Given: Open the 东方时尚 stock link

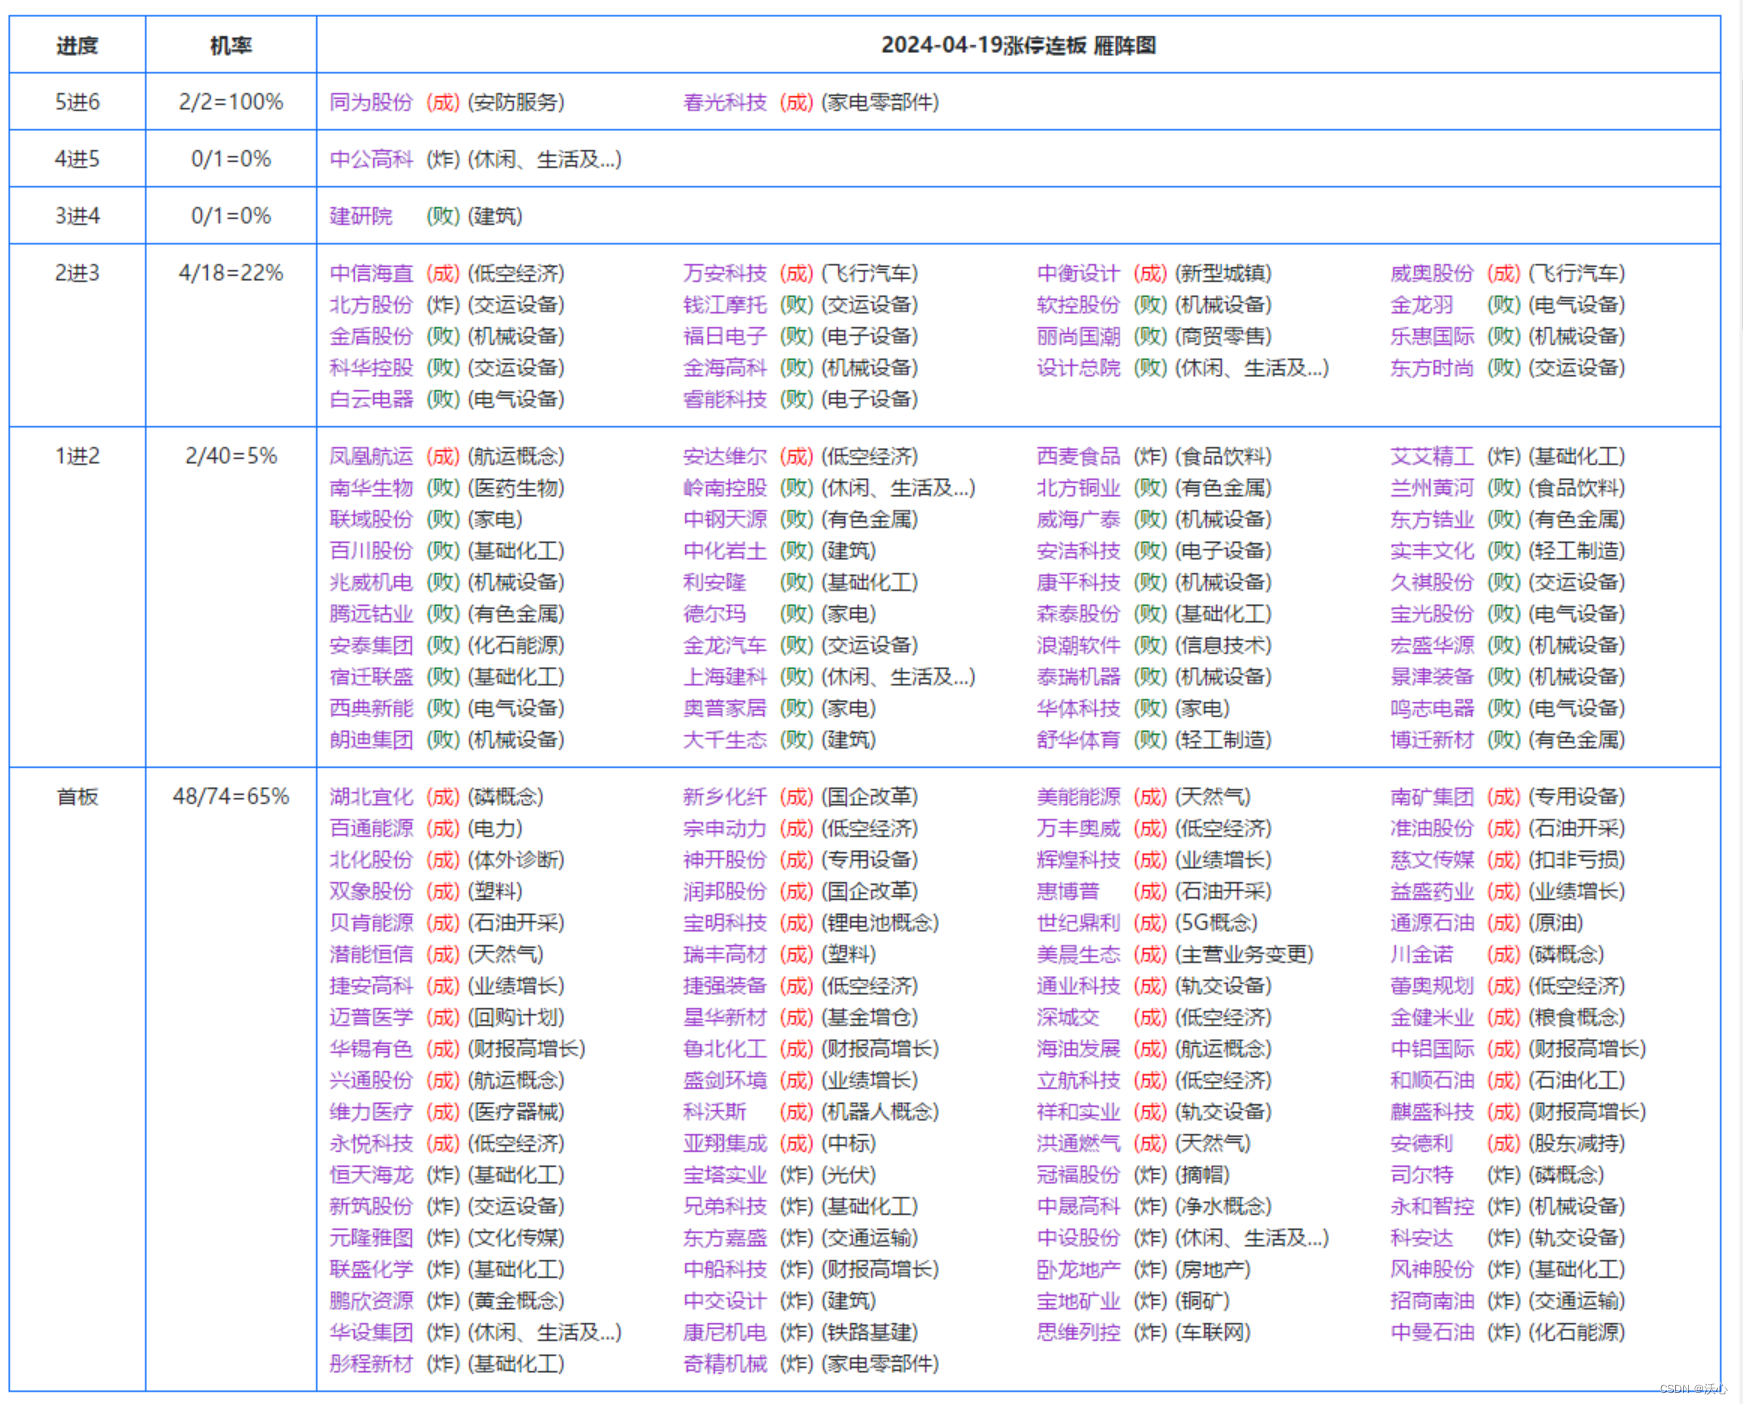Looking at the screenshot, I should pyautogui.click(x=1432, y=368).
